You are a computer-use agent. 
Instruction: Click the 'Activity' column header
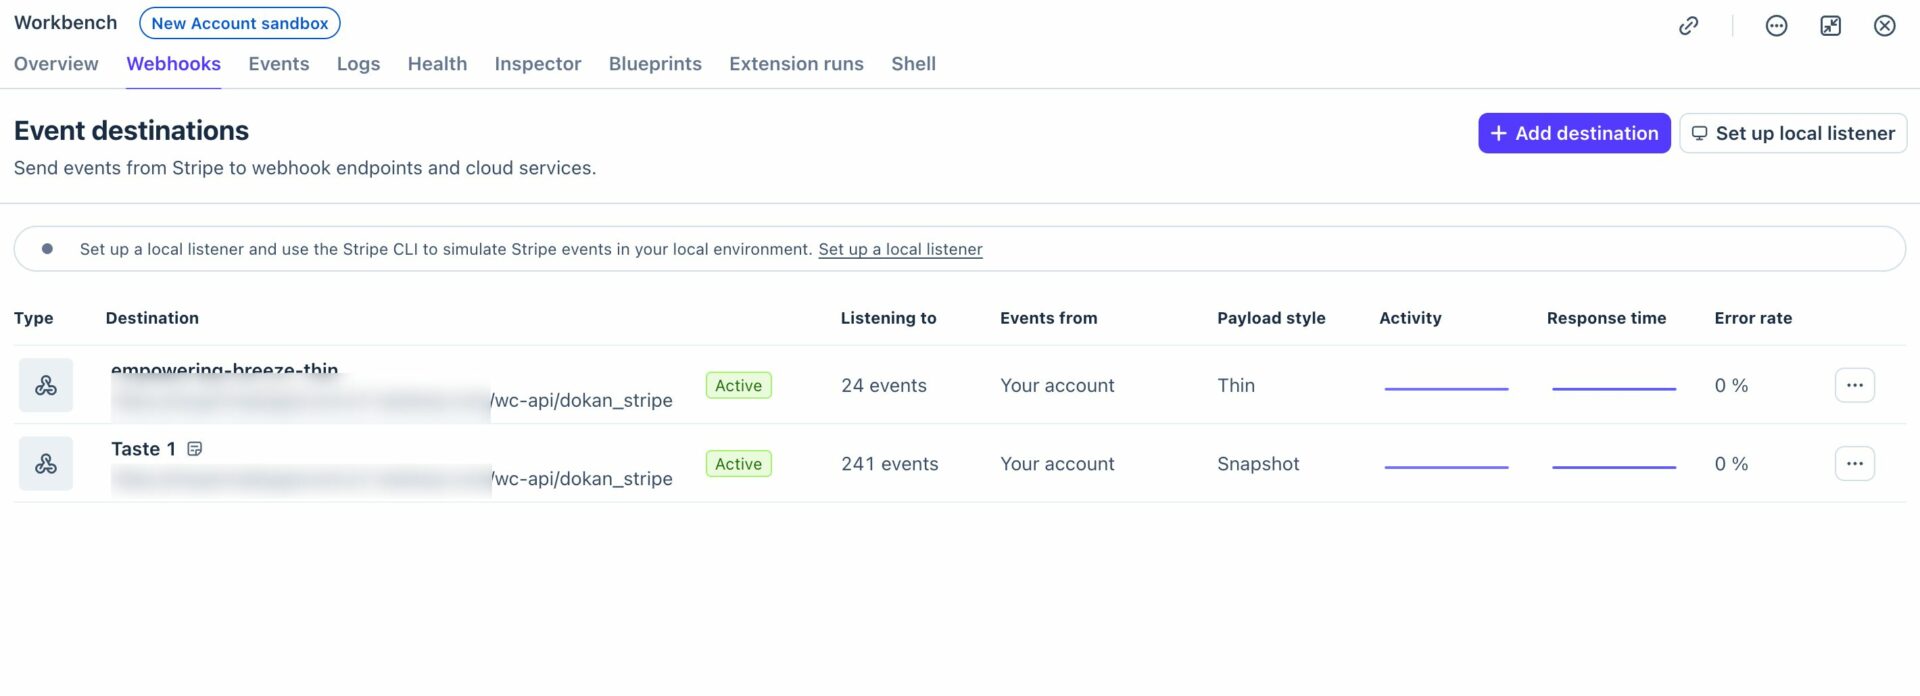(x=1410, y=318)
